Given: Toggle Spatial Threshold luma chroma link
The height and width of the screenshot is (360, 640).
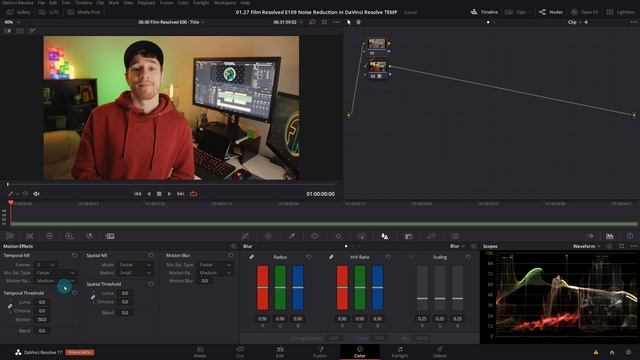Looking at the screenshot, I should [93, 297].
